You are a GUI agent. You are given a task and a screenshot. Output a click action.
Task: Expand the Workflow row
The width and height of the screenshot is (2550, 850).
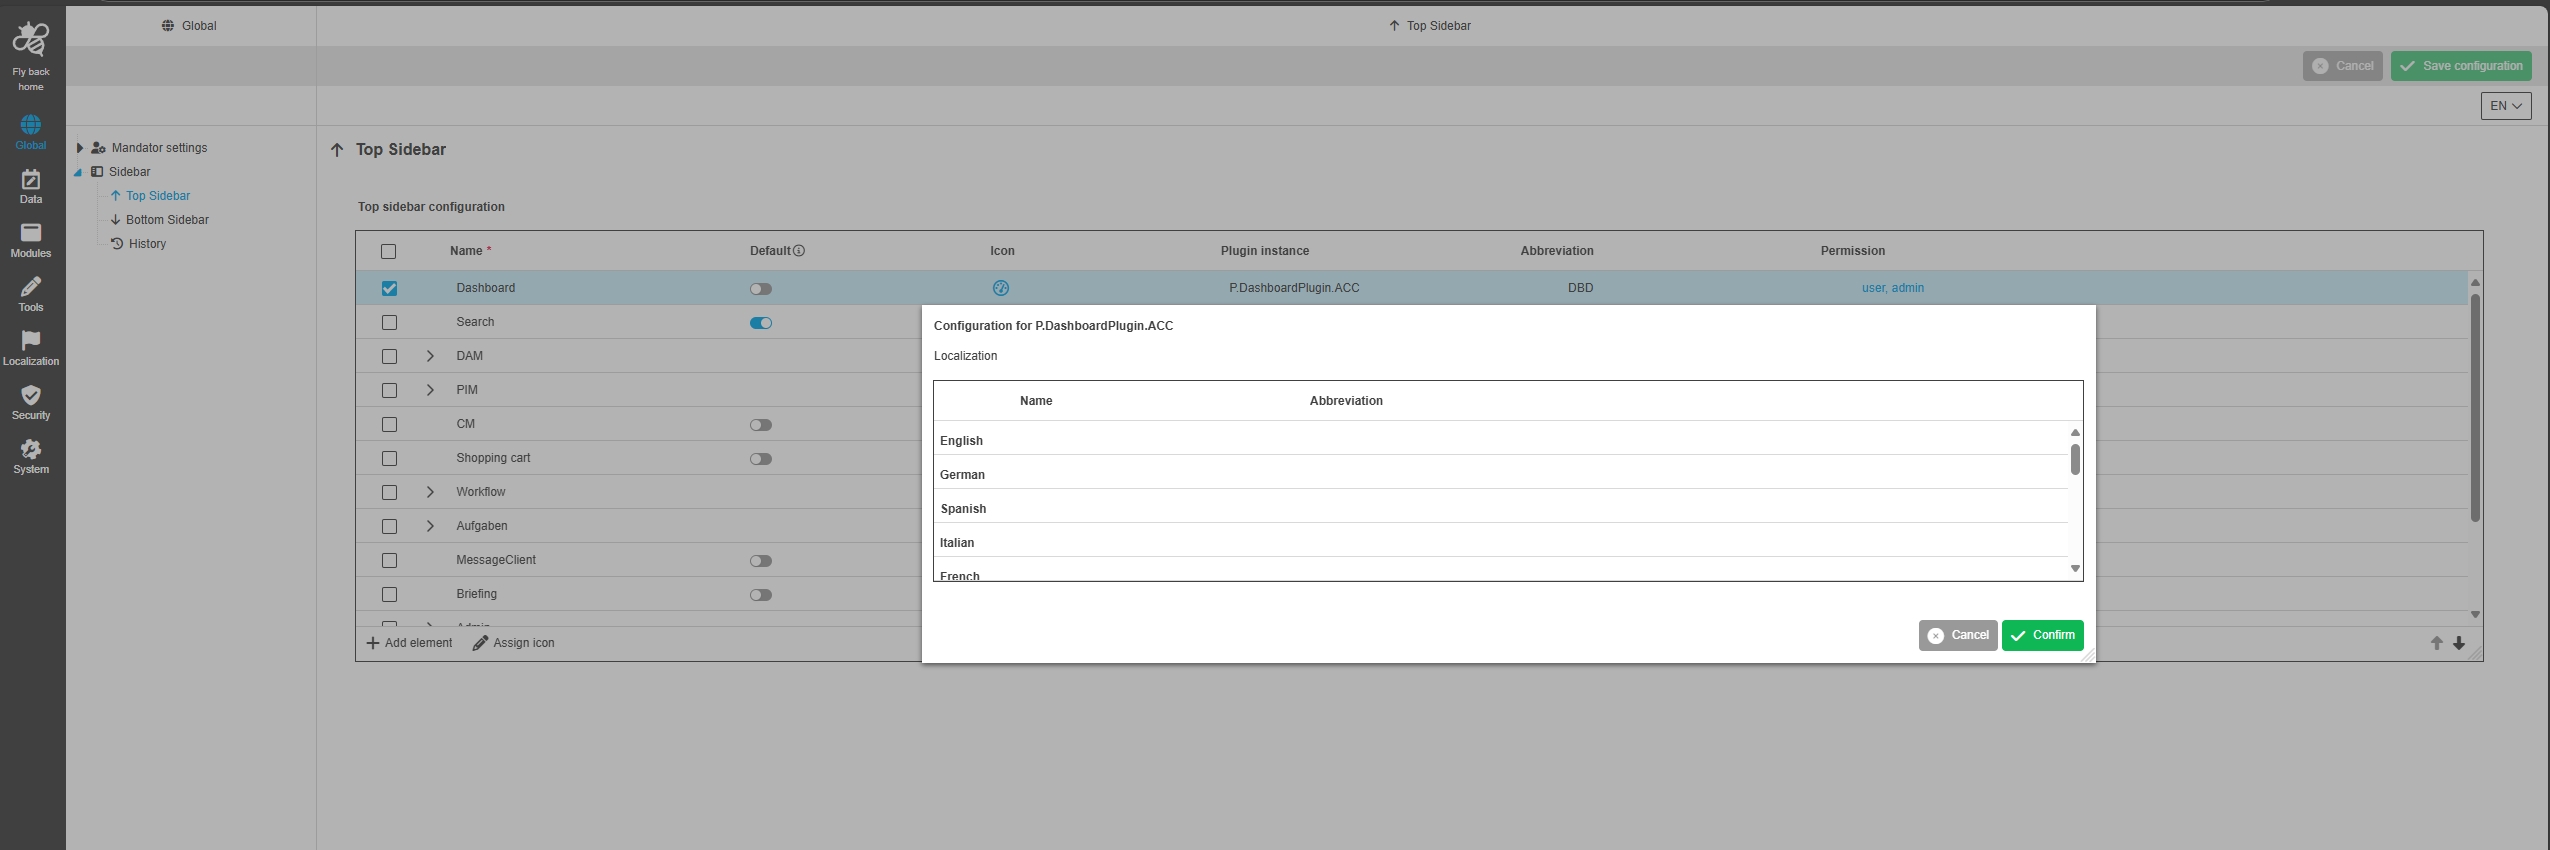[x=430, y=492]
